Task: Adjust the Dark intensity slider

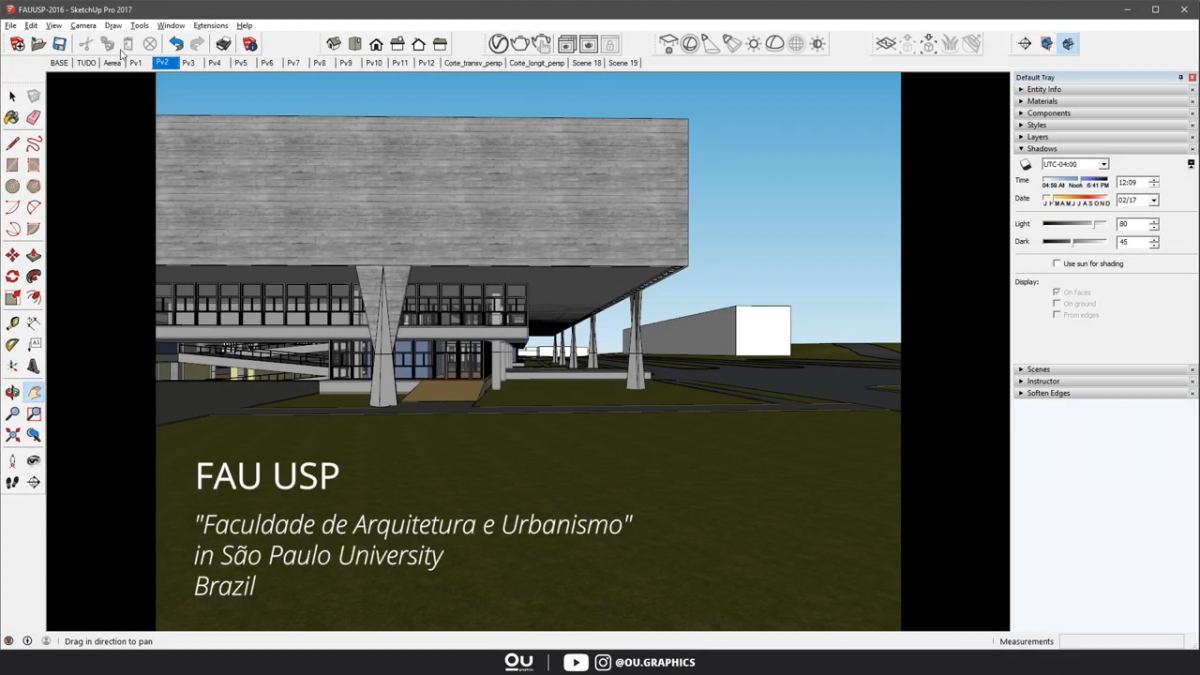Action: pos(1074,242)
